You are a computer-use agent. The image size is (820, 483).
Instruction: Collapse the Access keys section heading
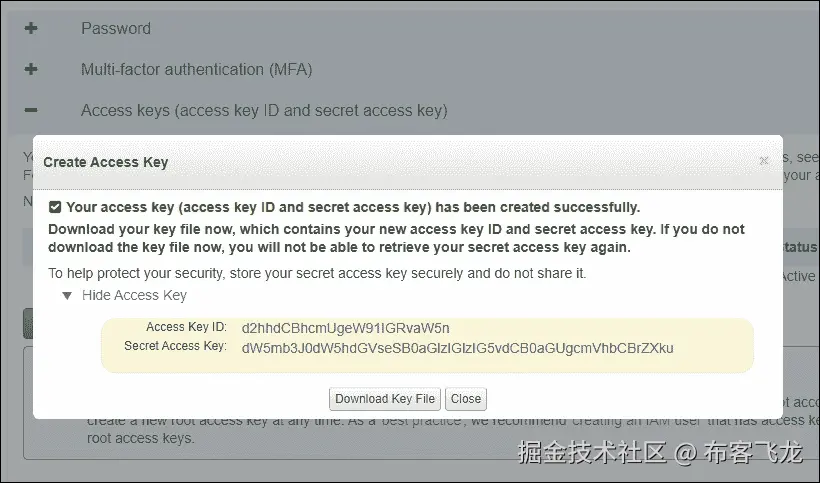(x=264, y=110)
